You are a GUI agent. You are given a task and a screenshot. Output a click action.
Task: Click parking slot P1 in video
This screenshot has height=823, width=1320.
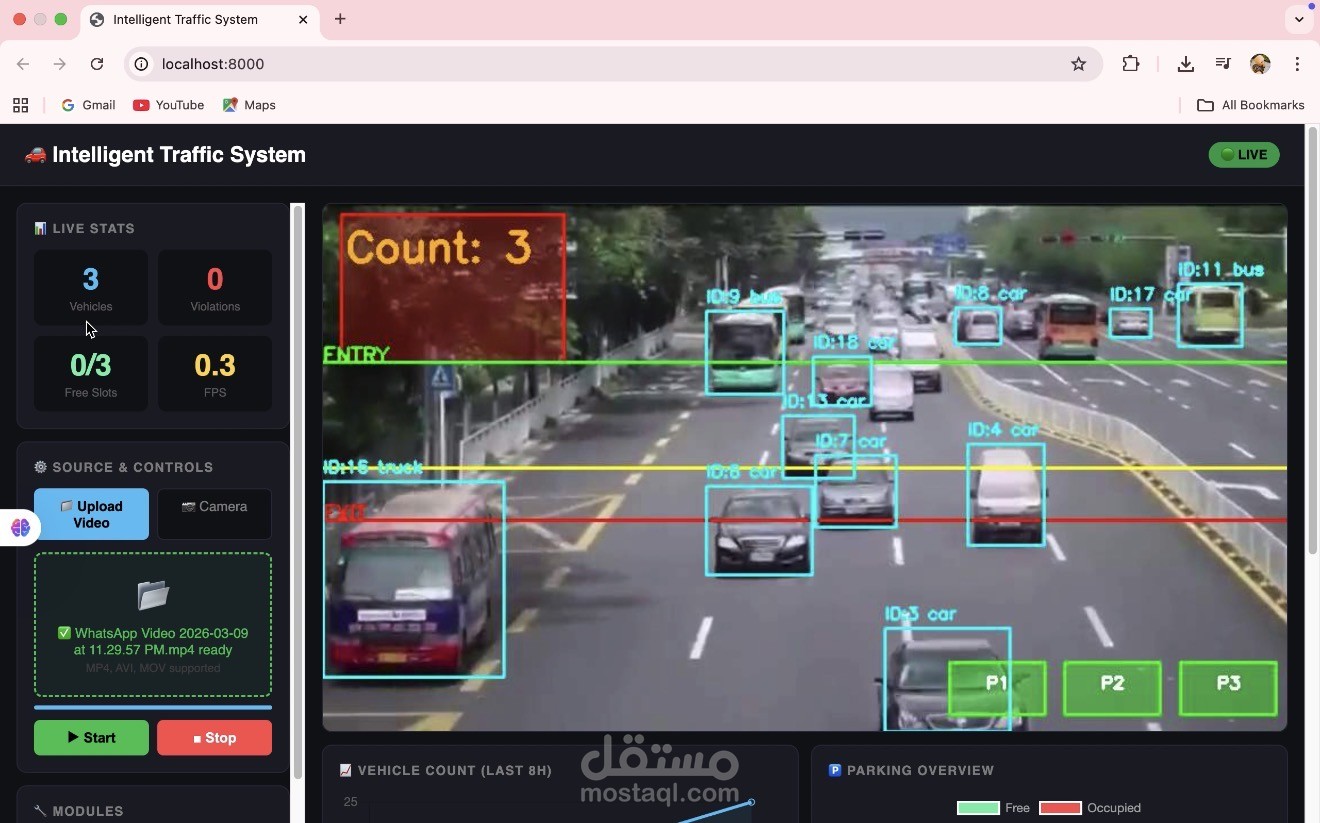click(997, 688)
